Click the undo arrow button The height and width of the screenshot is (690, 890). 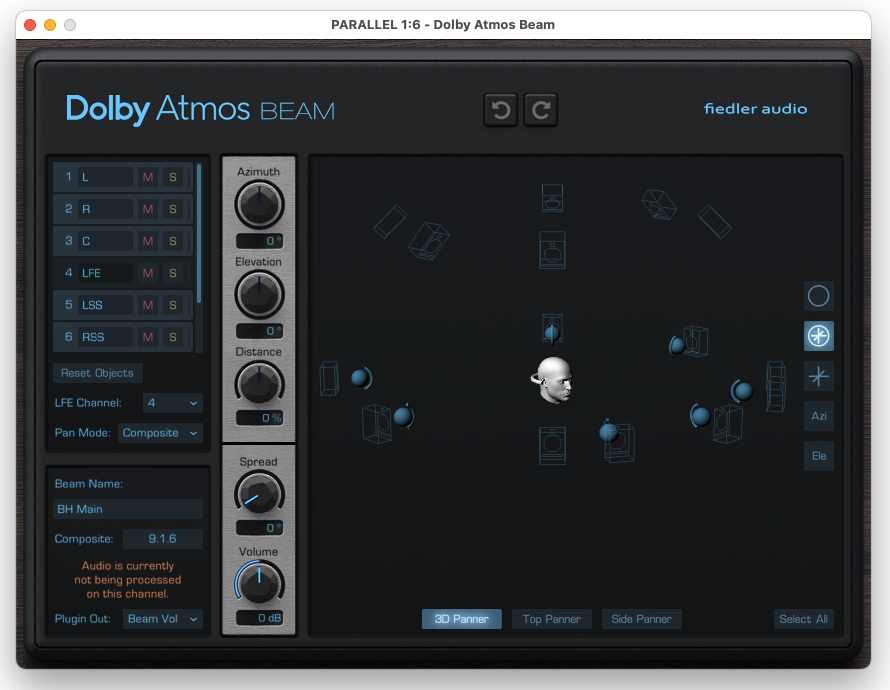point(500,110)
